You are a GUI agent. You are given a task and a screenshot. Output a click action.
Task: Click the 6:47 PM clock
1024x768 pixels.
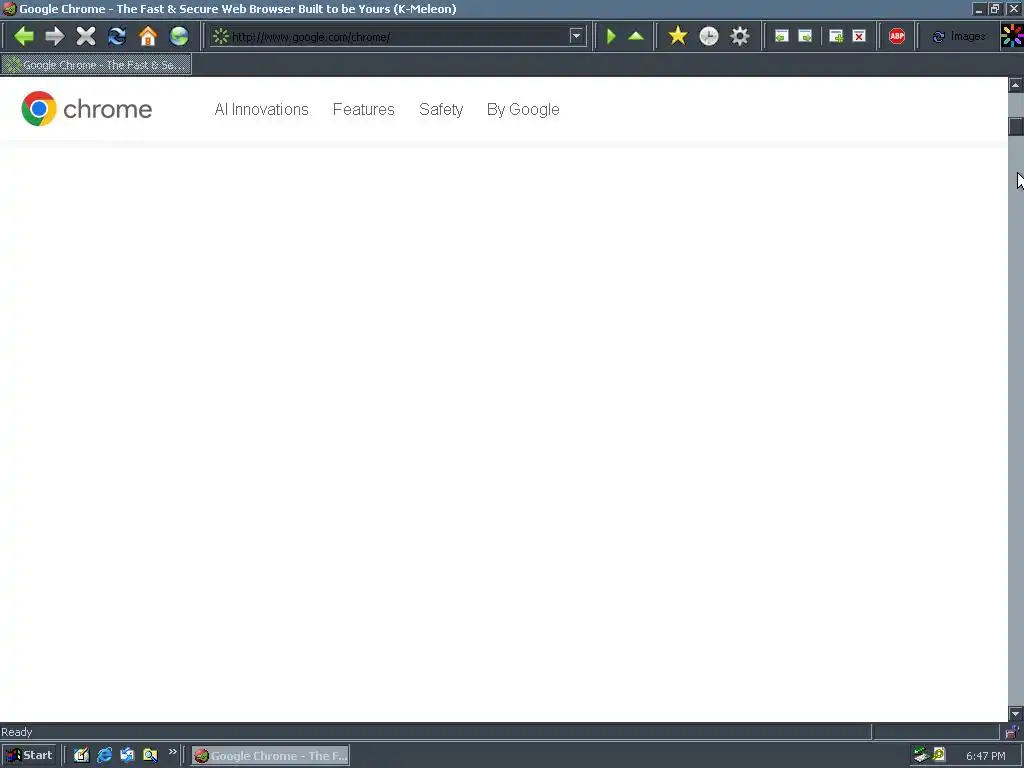point(985,756)
